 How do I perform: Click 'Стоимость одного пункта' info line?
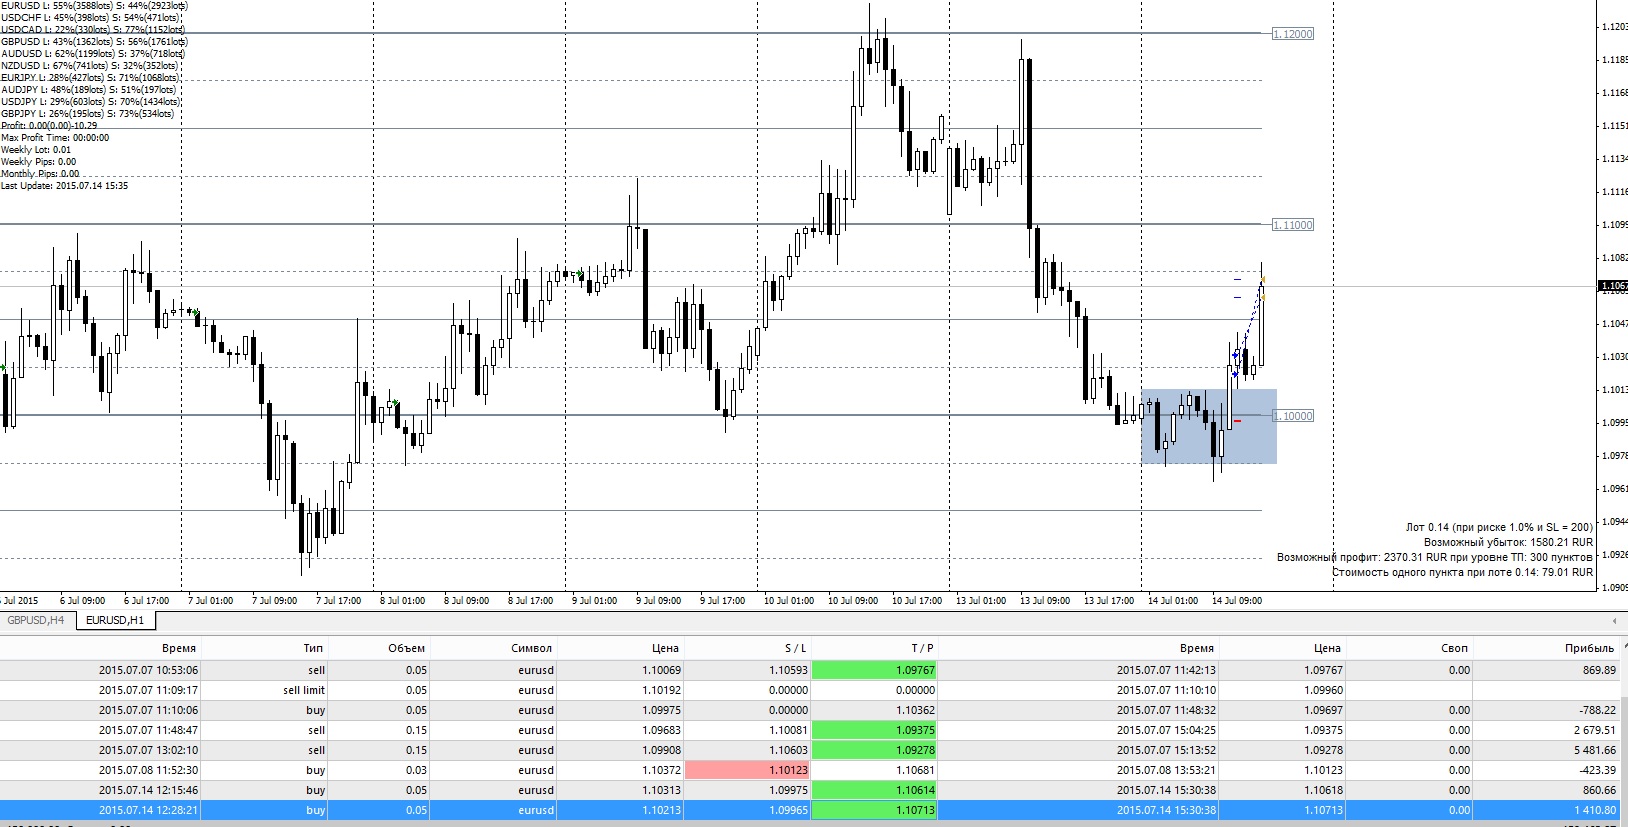tap(1462, 572)
